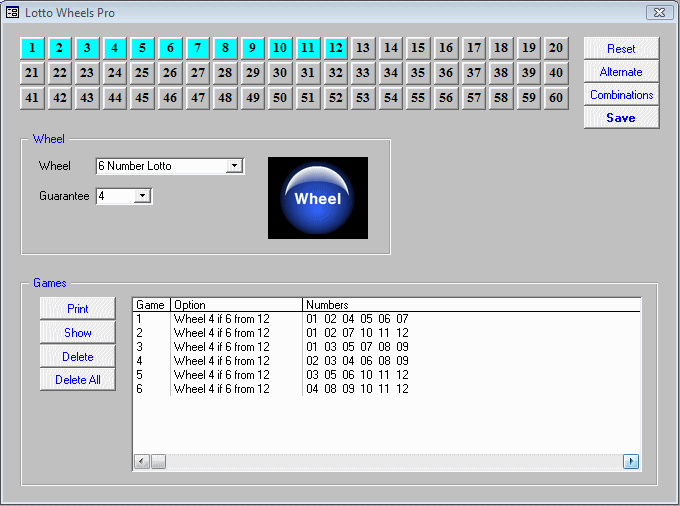
Task: Click inside the Wheel type combo box text
Action: point(161,166)
